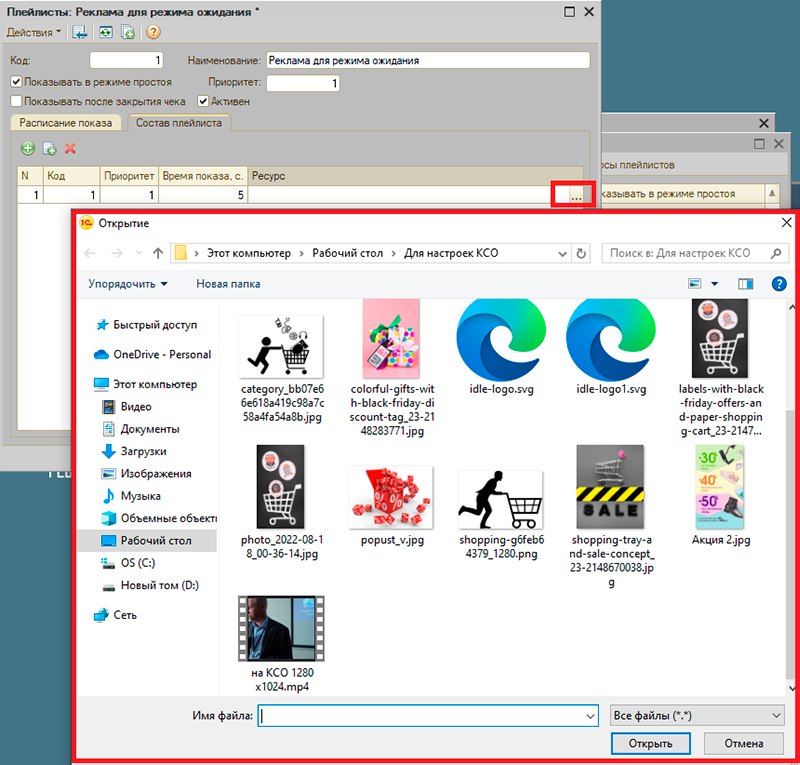
Task: Click the ellipsis button in Ресурс cell
Action: 576,195
